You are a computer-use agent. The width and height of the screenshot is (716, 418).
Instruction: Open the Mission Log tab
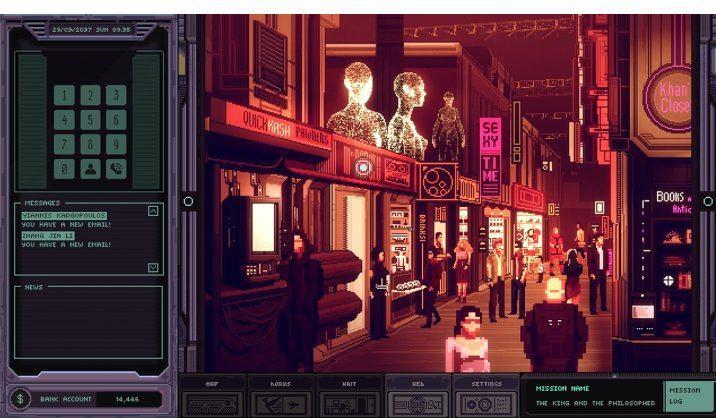(683, 396)
